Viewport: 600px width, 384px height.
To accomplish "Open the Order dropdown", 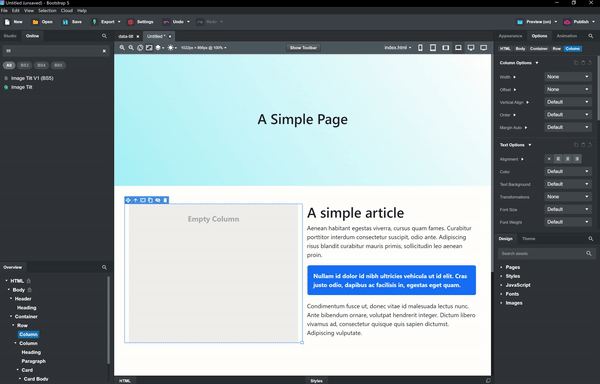I will pos(568,115).
